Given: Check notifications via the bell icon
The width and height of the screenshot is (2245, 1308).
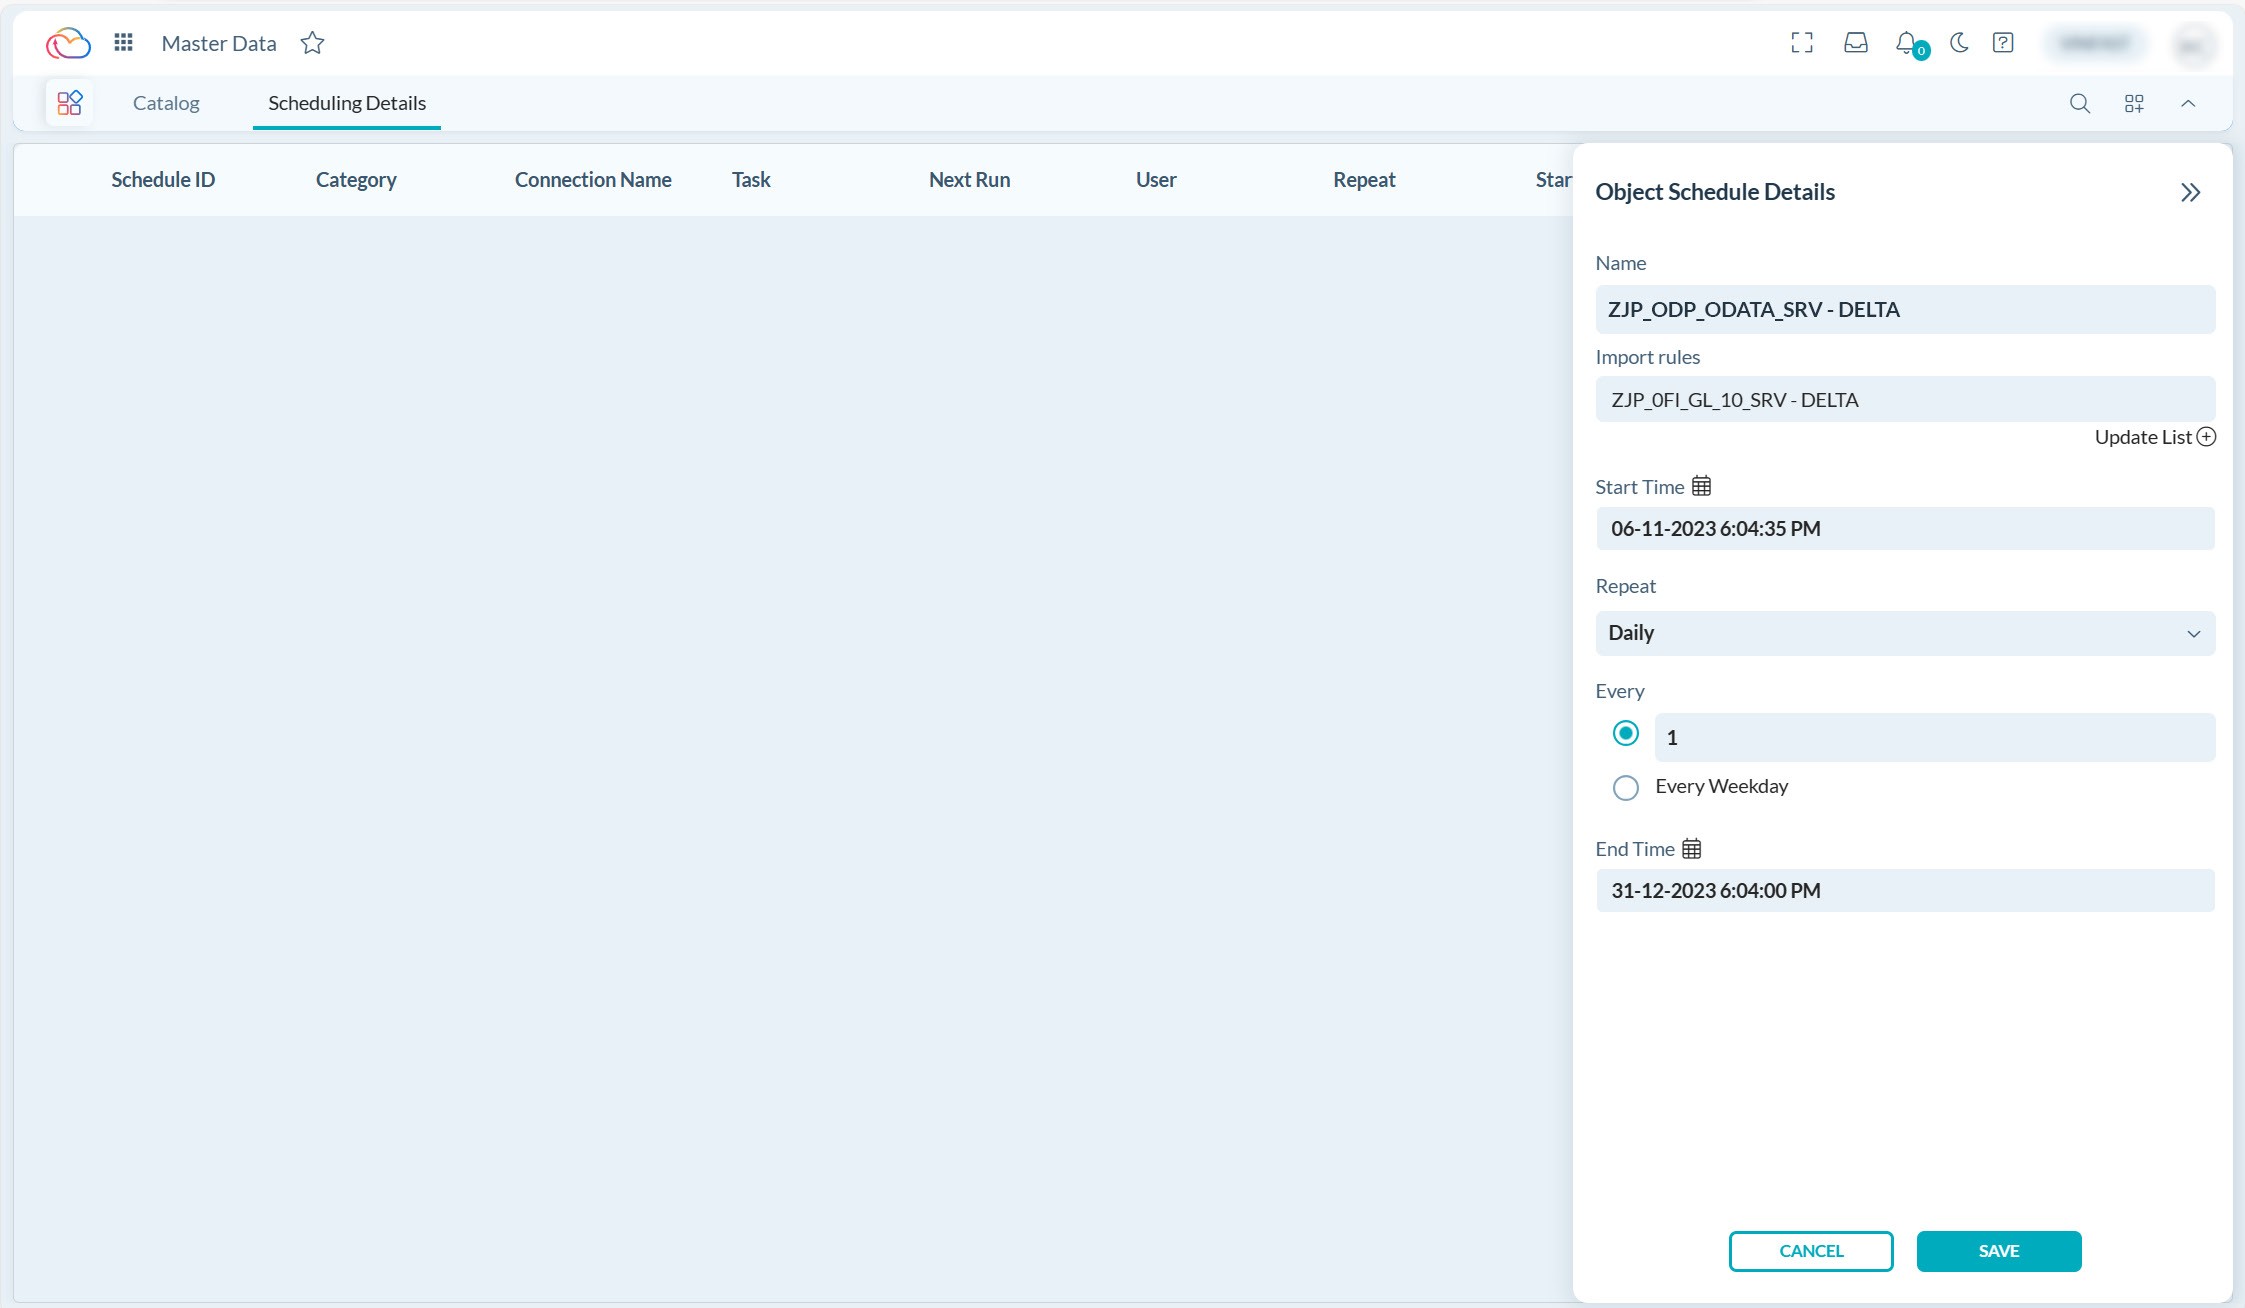Looking at the screenshot, I should (x=1907, y=43).
